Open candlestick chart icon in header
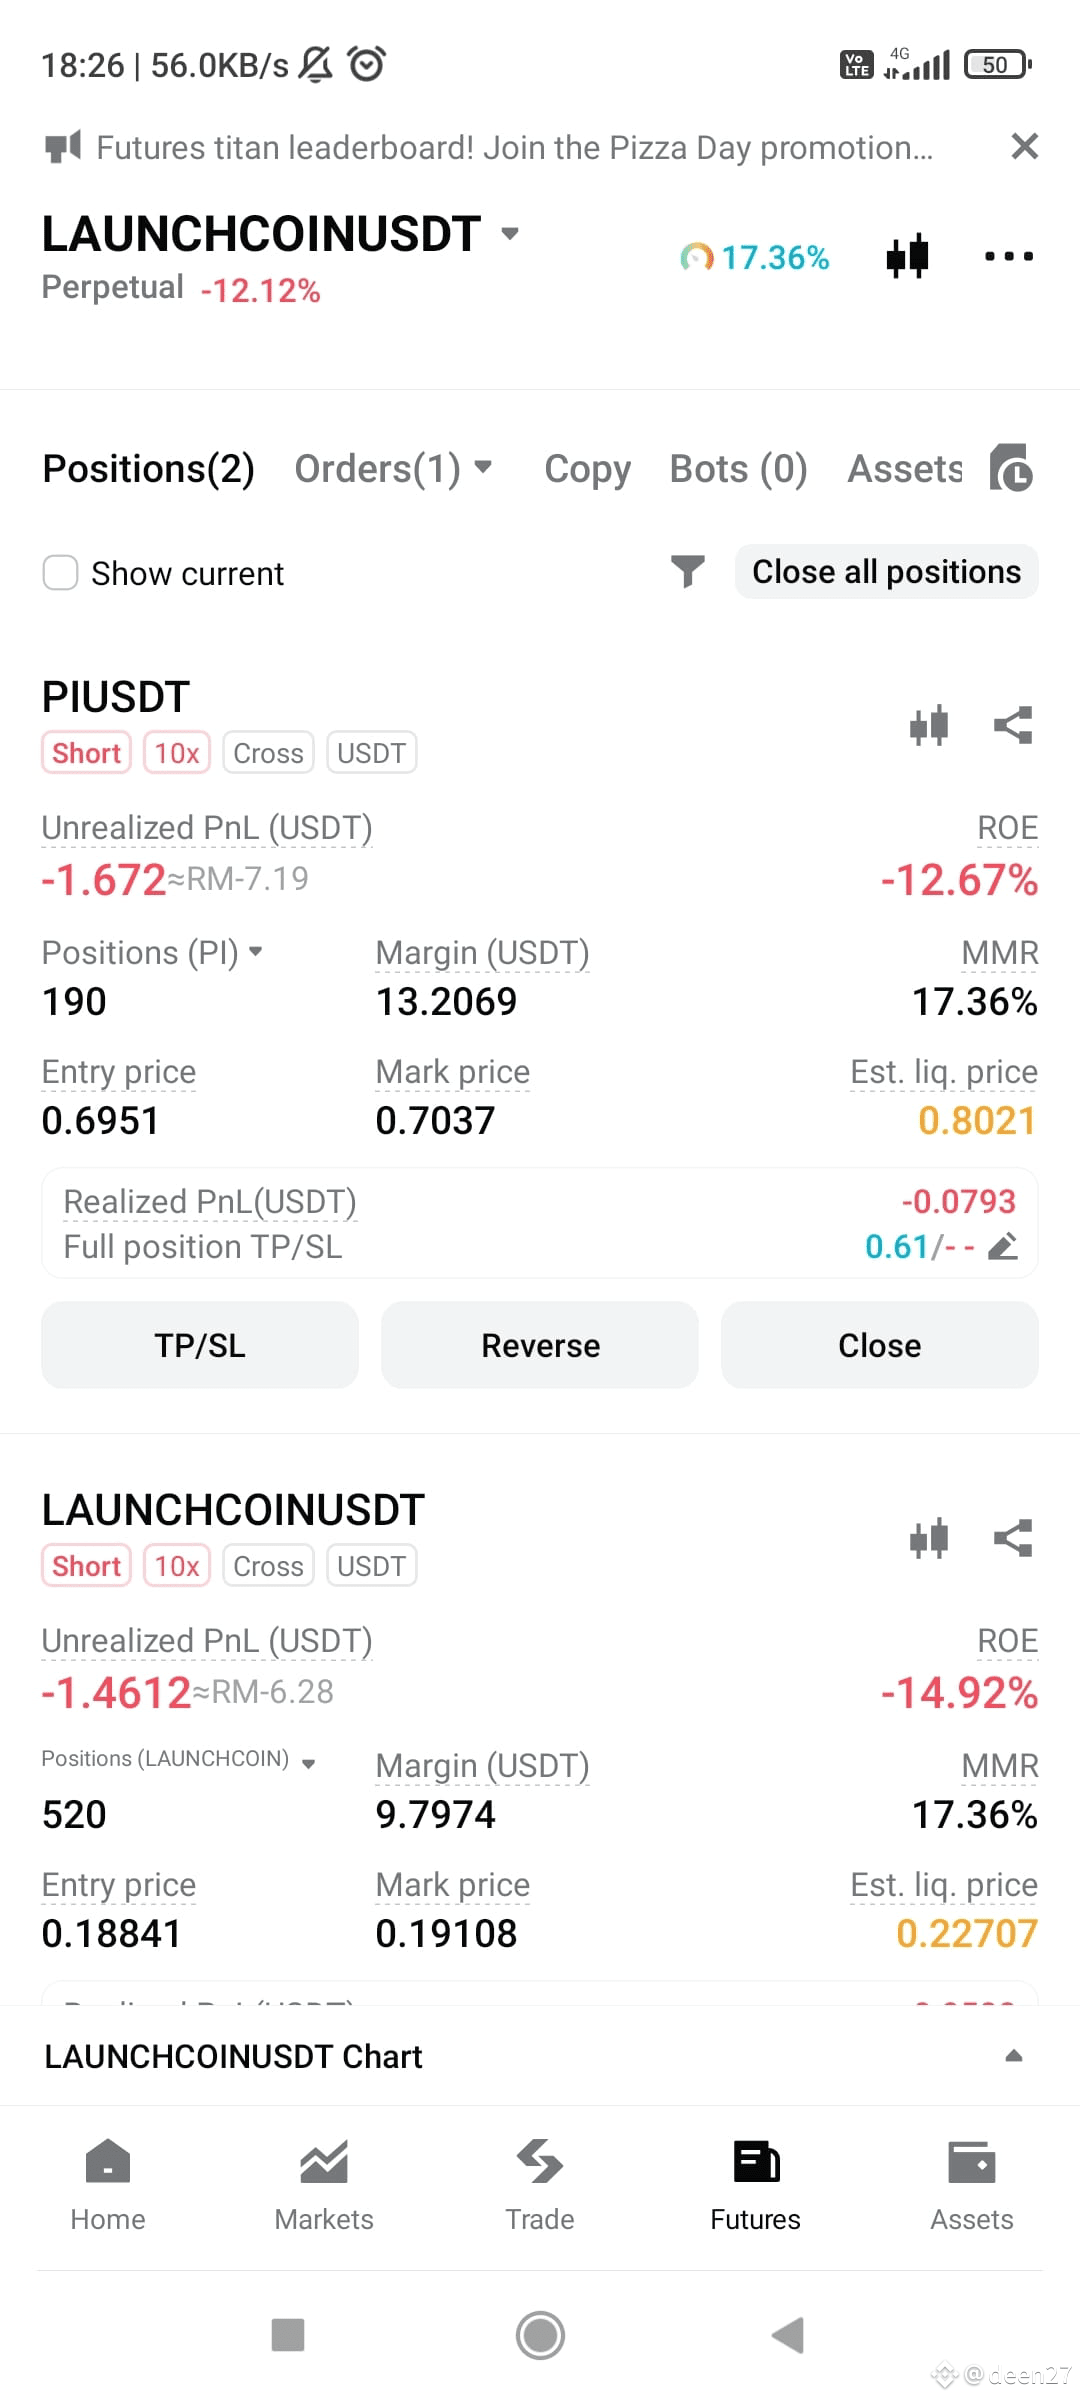 click(x=907, y=256)
